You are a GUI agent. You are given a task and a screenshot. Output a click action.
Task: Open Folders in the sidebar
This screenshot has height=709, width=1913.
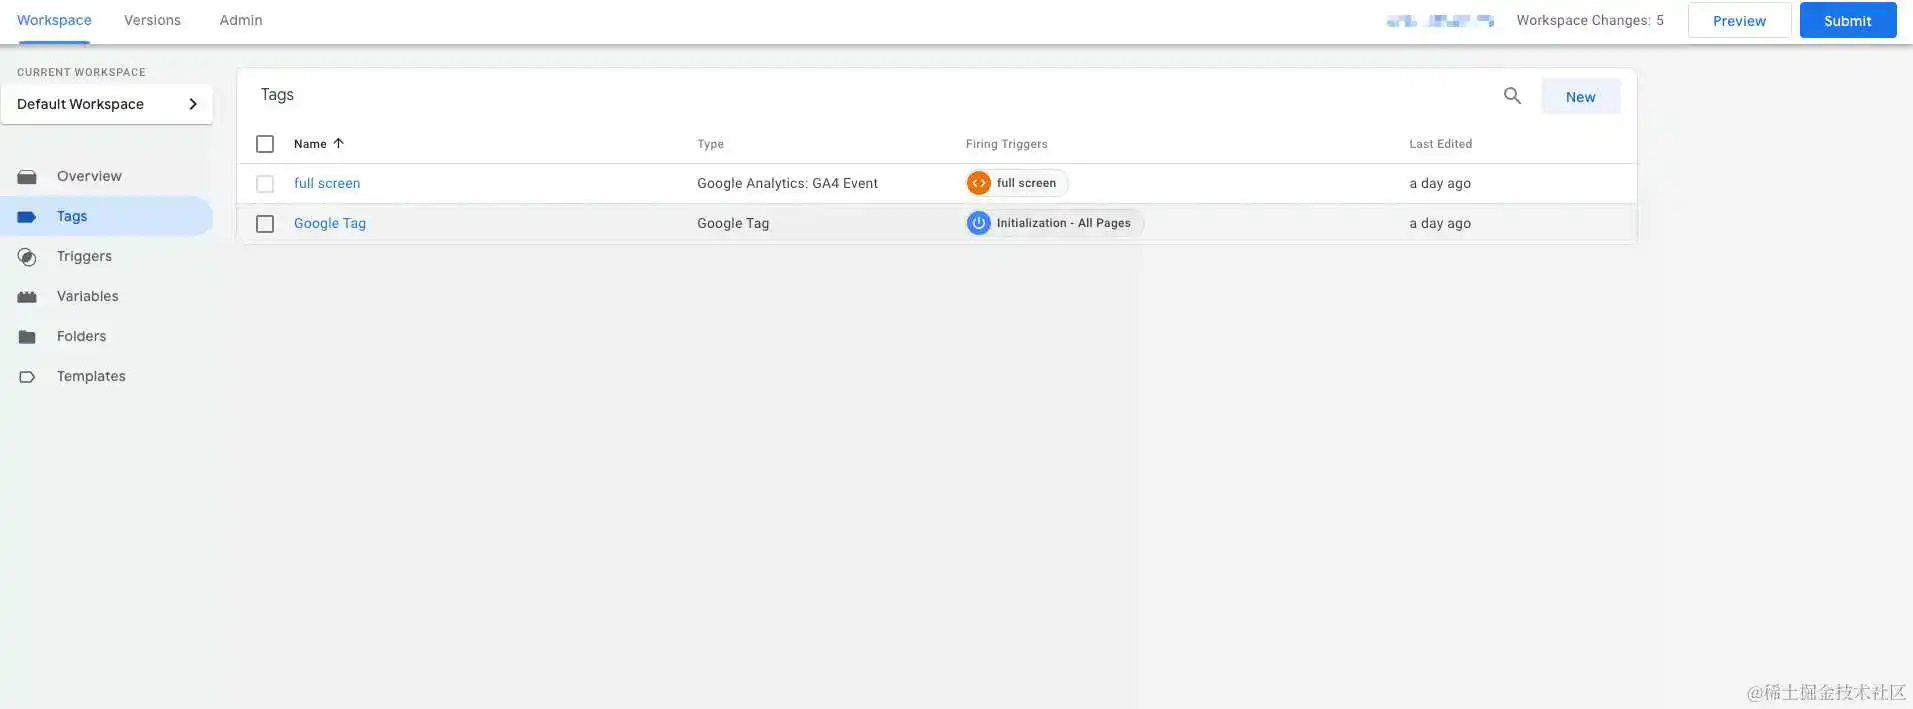[x=81, y=336]
